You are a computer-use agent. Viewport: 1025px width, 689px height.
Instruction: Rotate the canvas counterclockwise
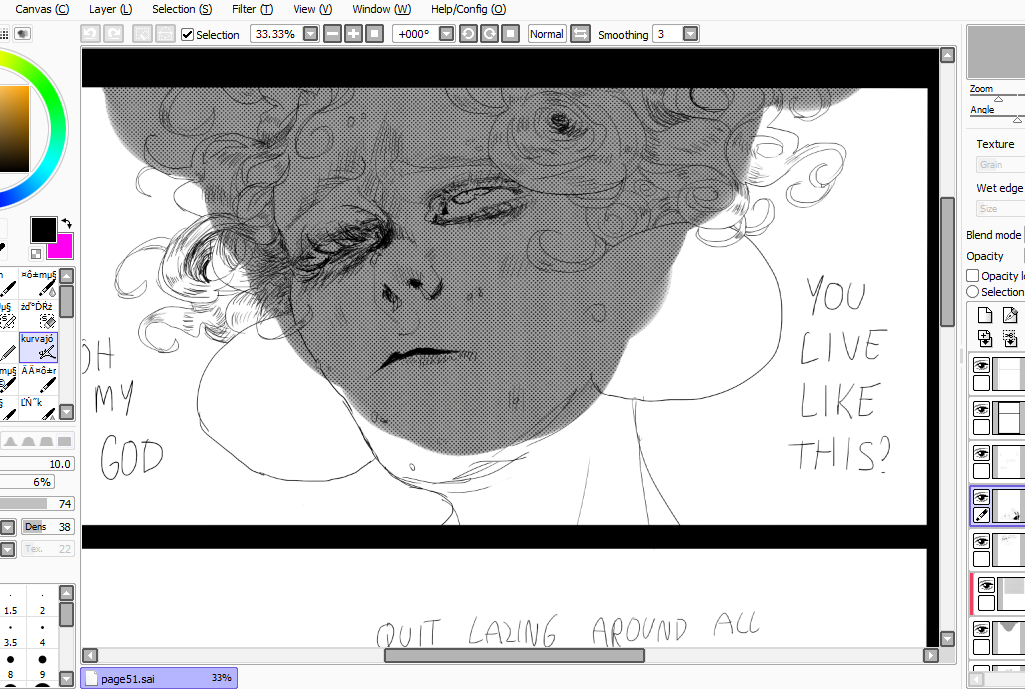point(468,34)
